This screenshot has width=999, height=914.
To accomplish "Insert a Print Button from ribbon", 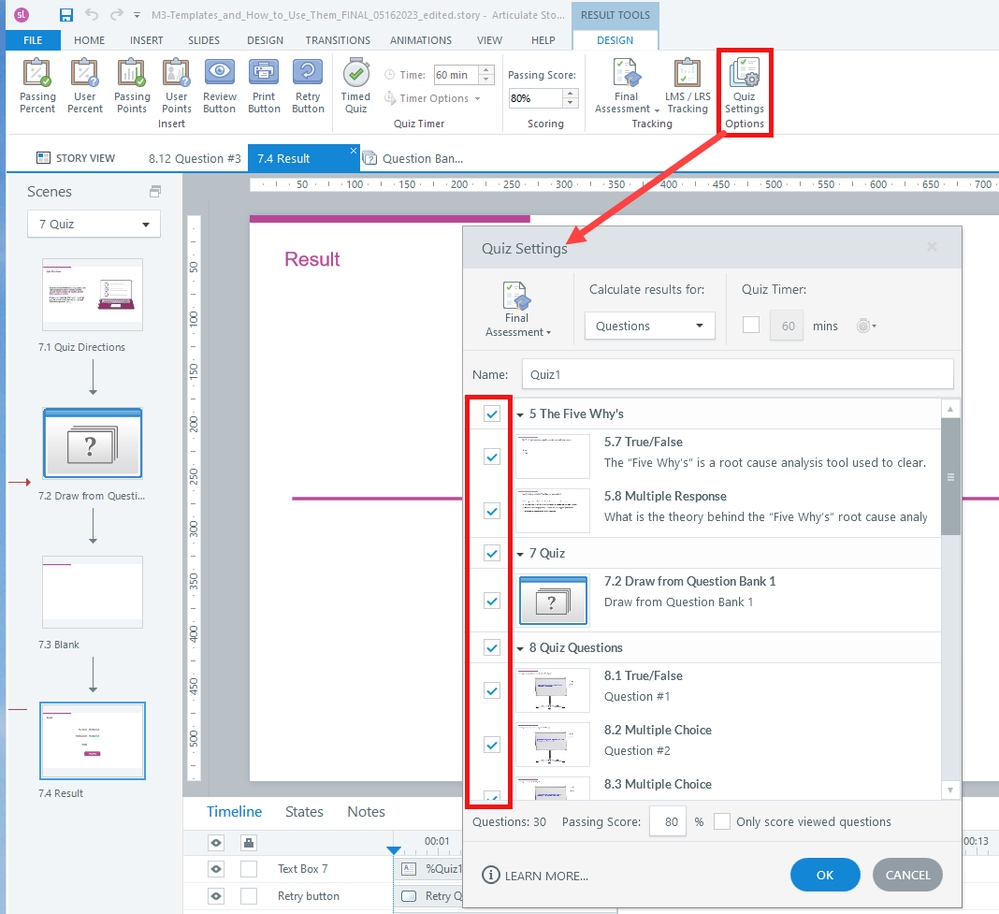I will pyautogui.click(x=264, y=87).
